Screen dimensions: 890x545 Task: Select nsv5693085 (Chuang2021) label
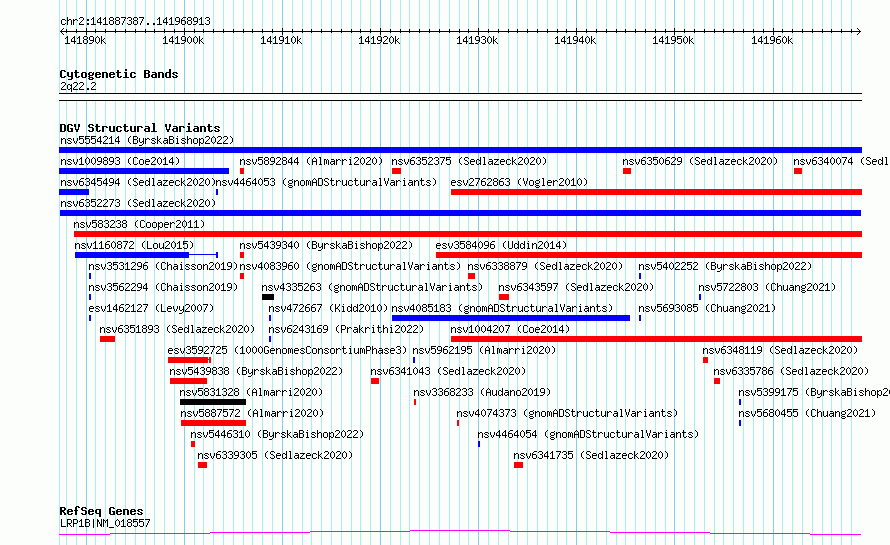click(x=707, y=308)
